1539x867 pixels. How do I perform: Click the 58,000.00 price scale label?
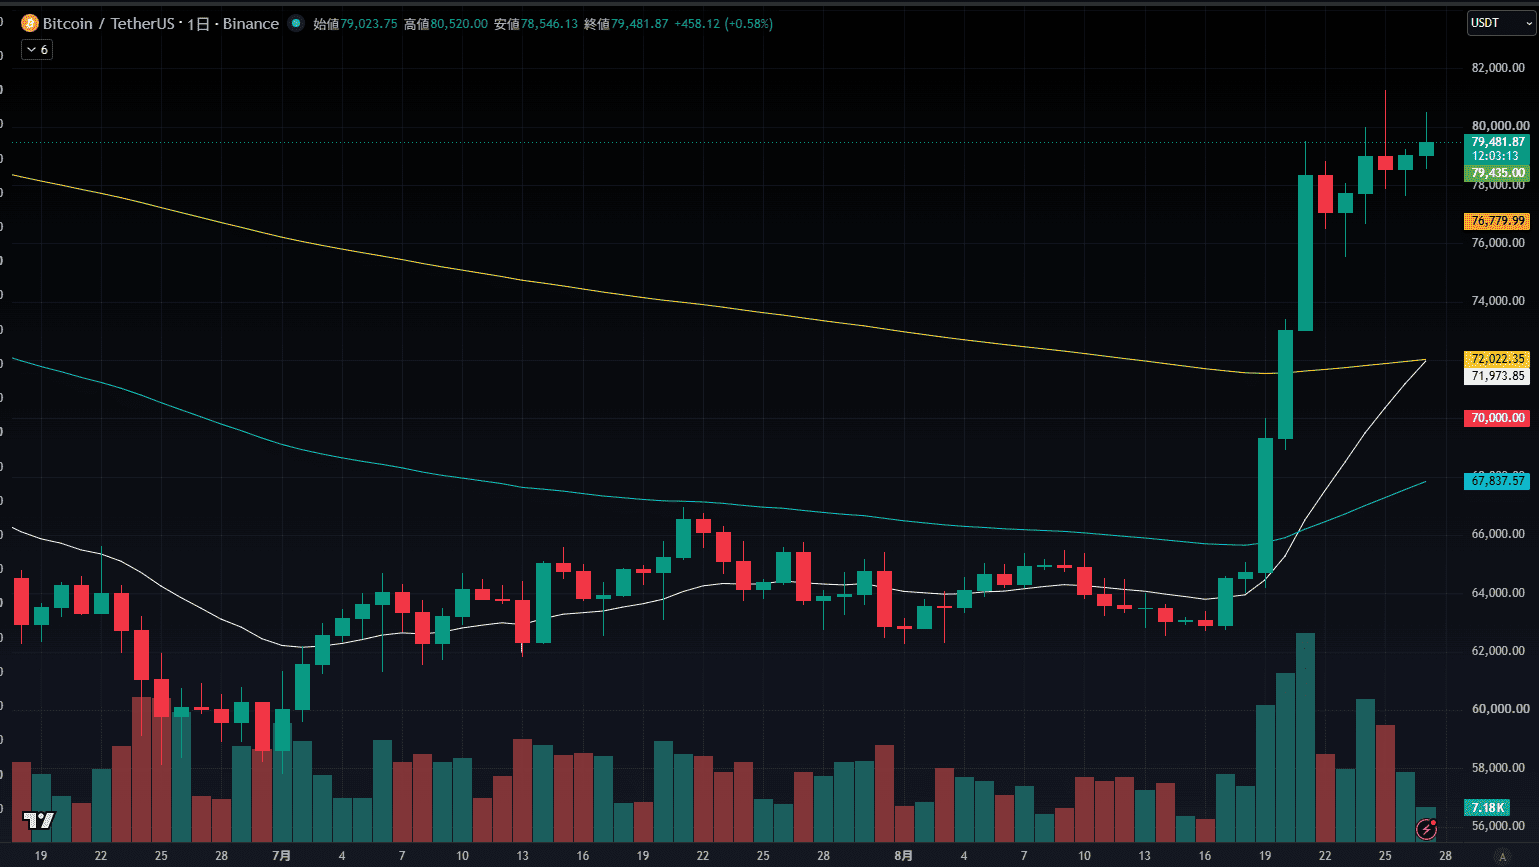click(1498, 768)
